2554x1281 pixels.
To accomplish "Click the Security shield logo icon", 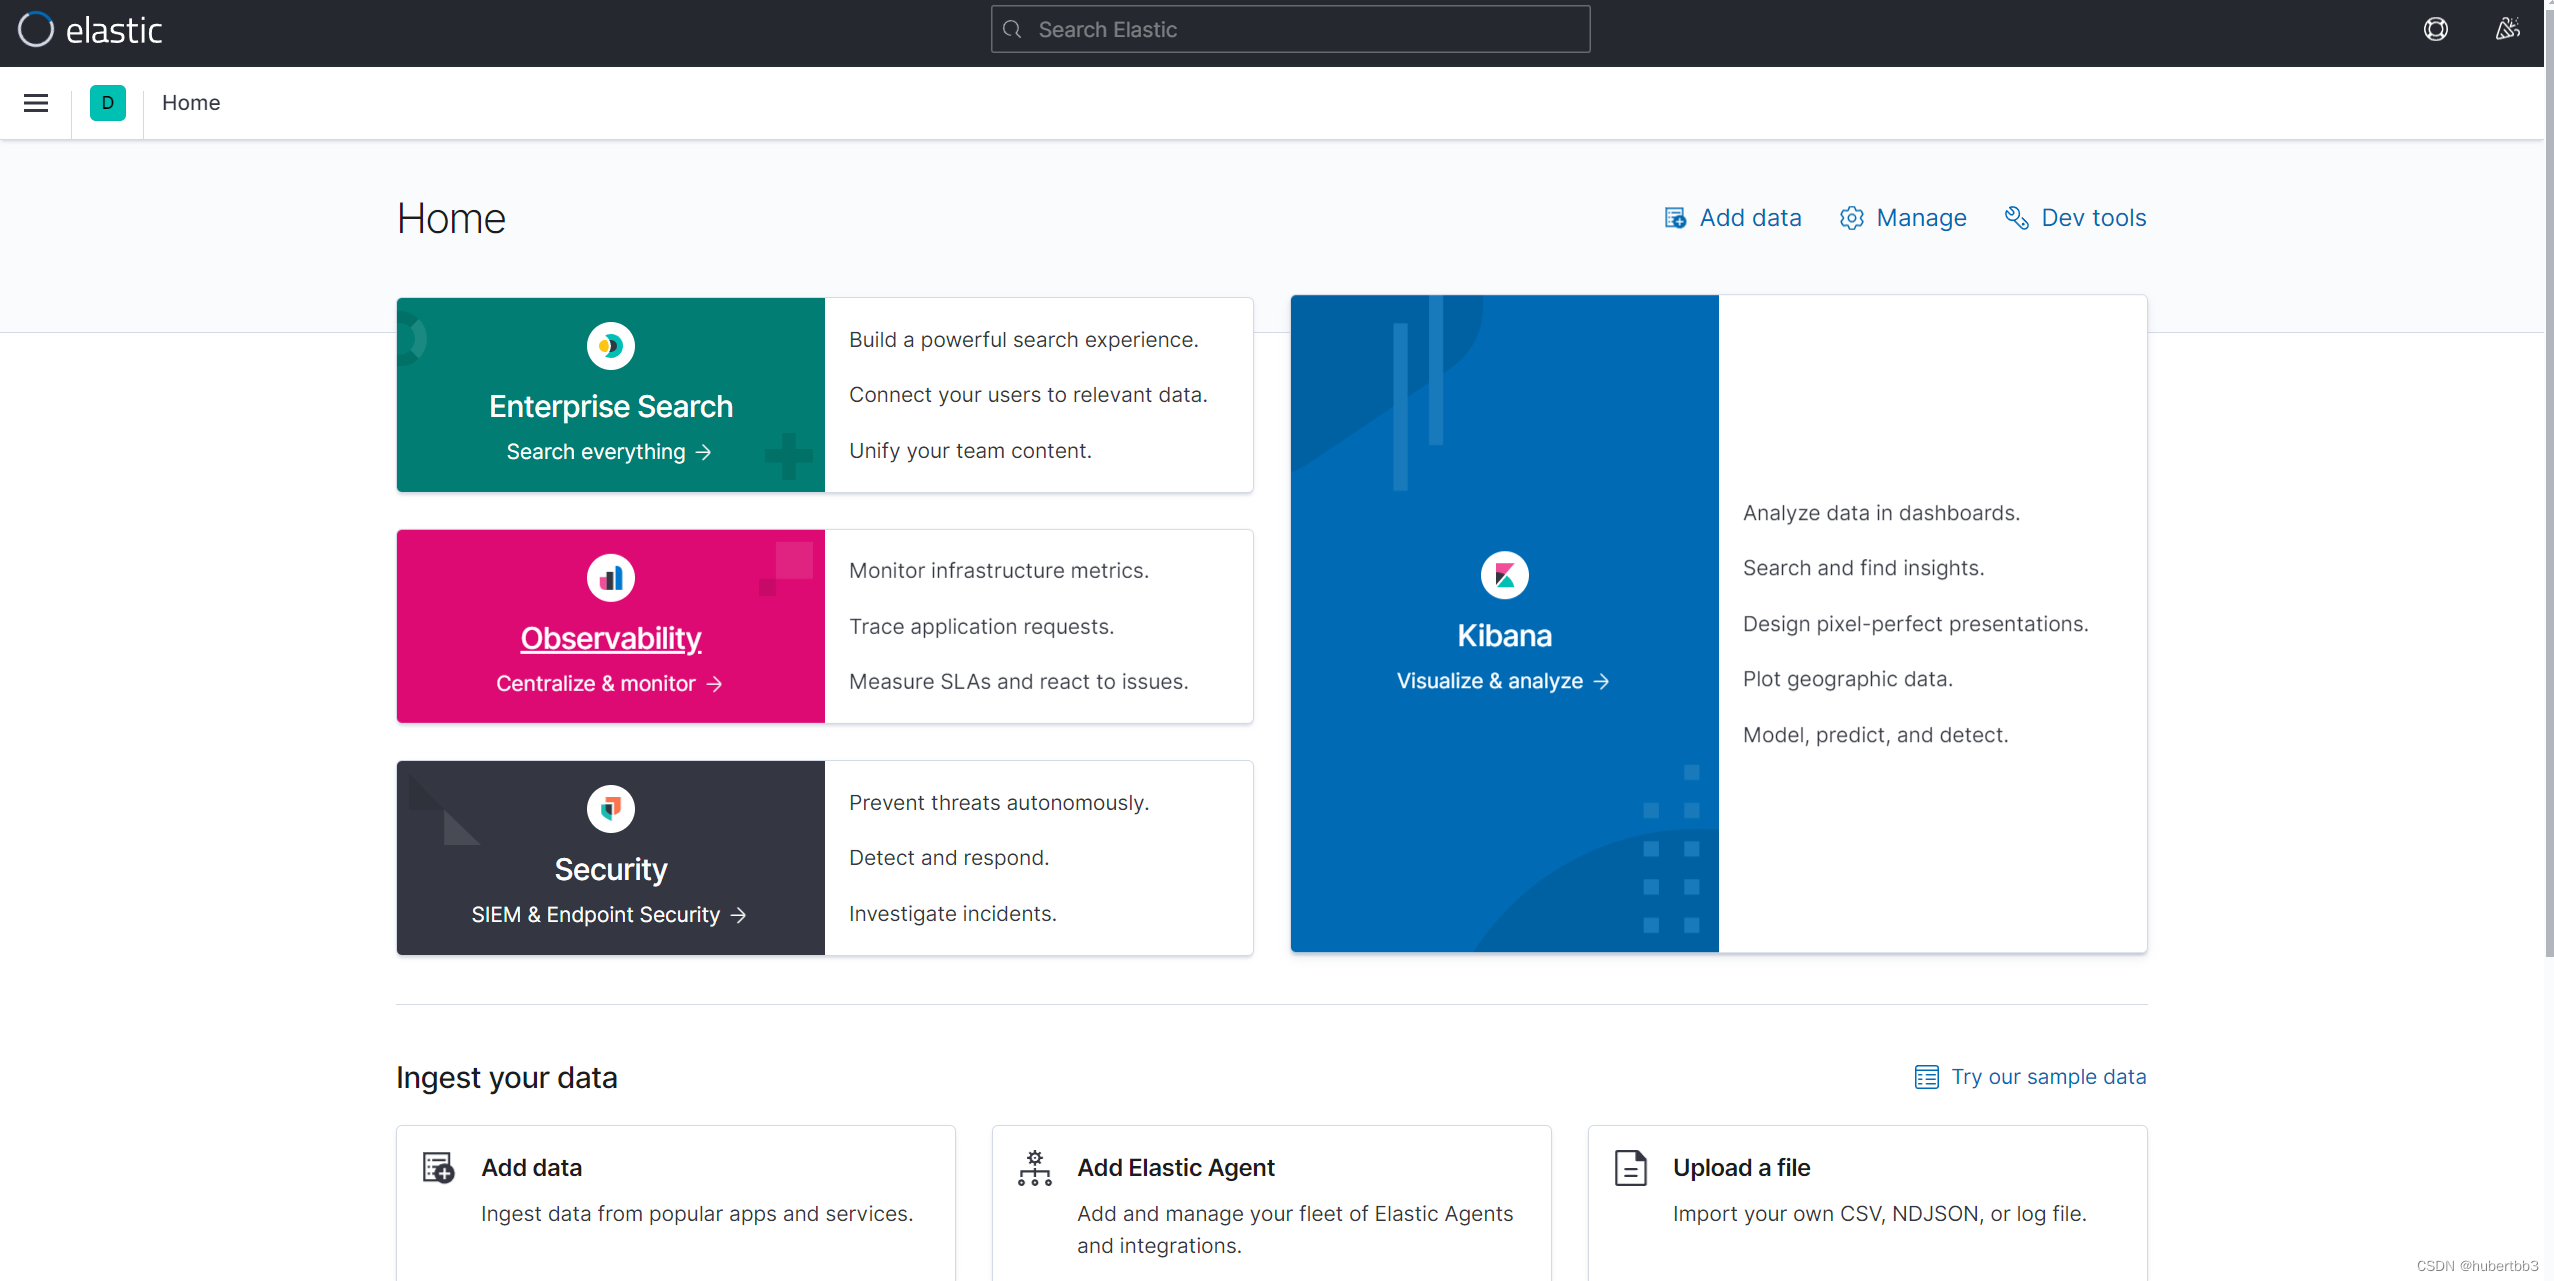I will (610, 809).
